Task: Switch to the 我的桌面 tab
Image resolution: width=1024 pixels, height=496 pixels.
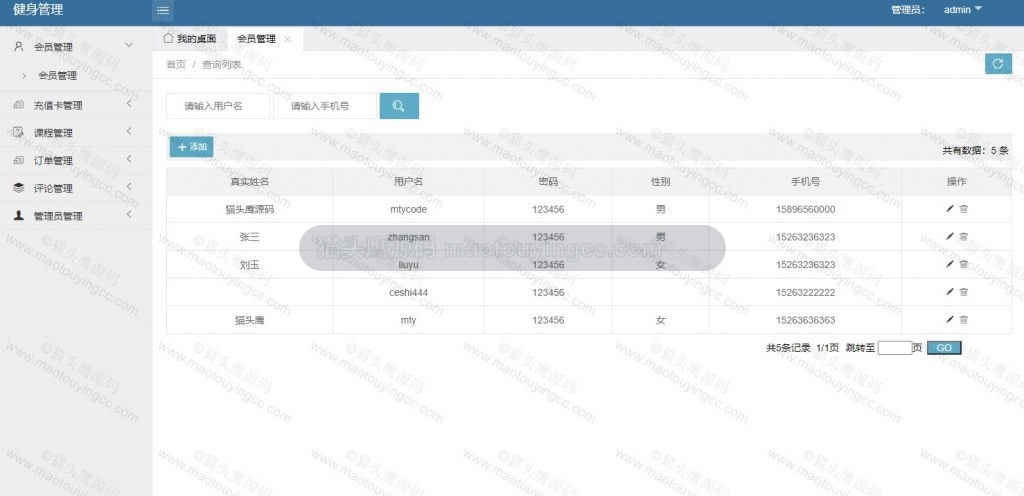Action: [190, 39]
